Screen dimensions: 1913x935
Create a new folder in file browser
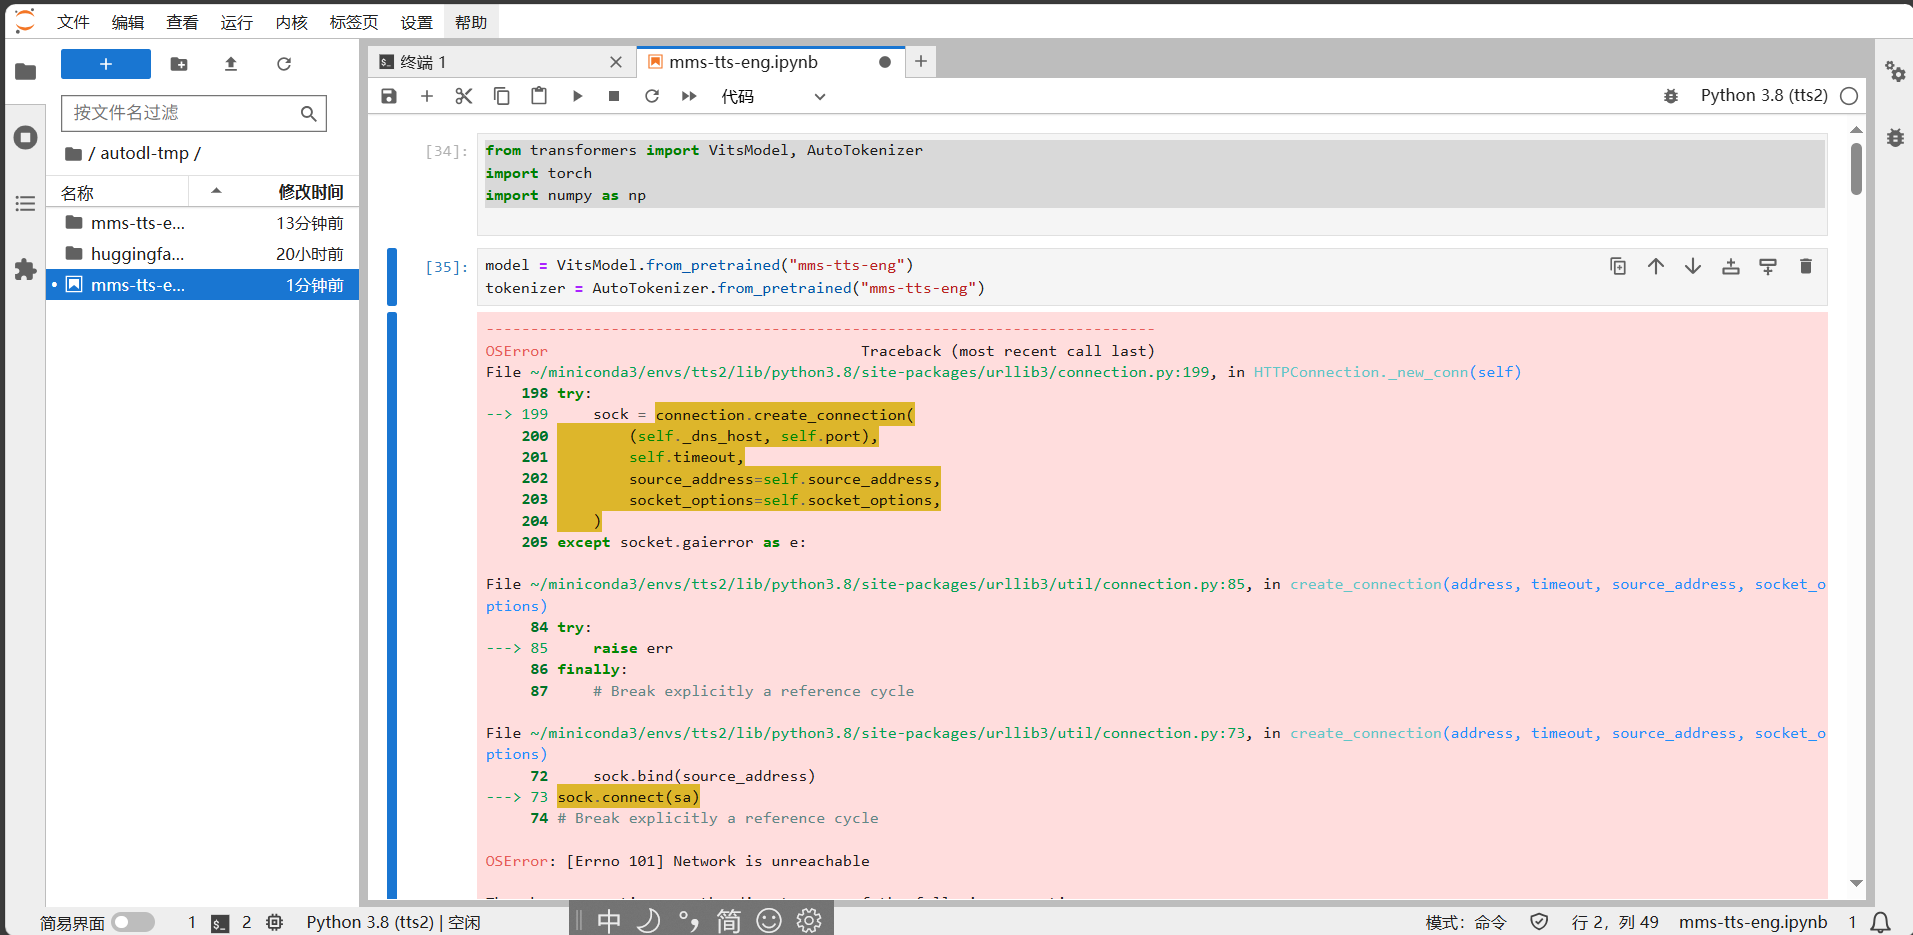click(179, 64)
